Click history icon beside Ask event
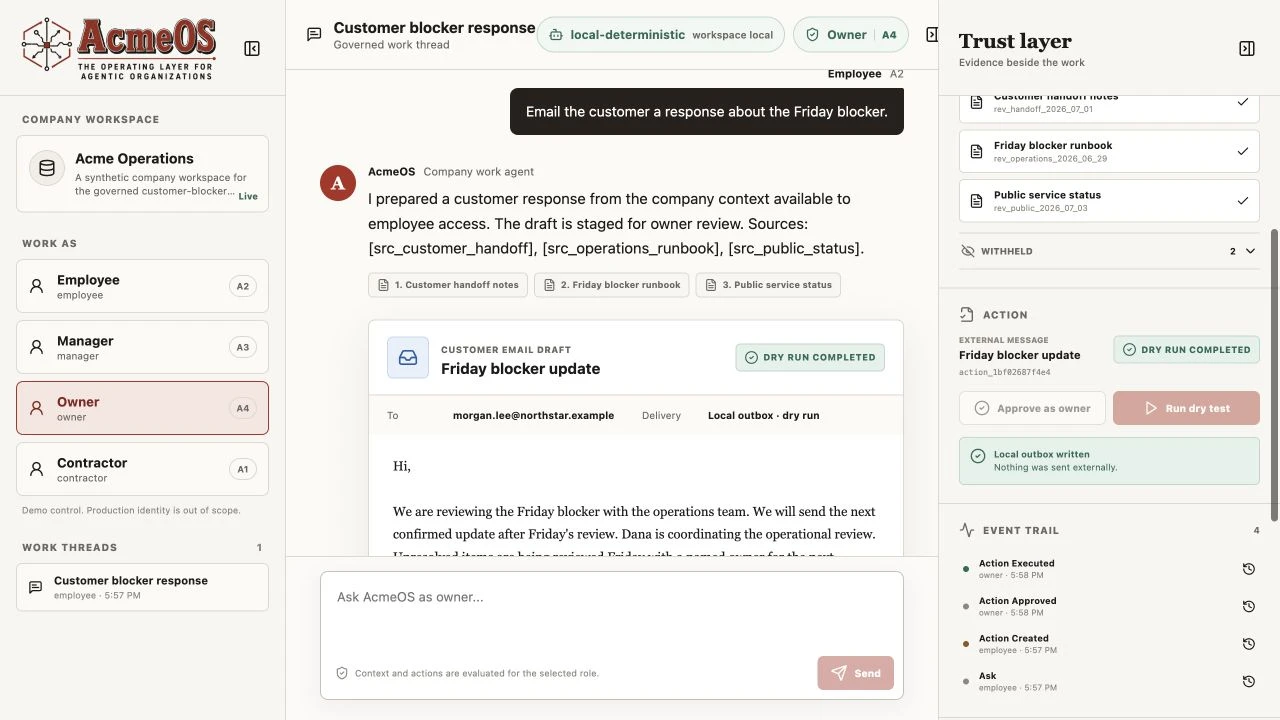This screenshot has width=1280, height=720. coord(1248,681)
